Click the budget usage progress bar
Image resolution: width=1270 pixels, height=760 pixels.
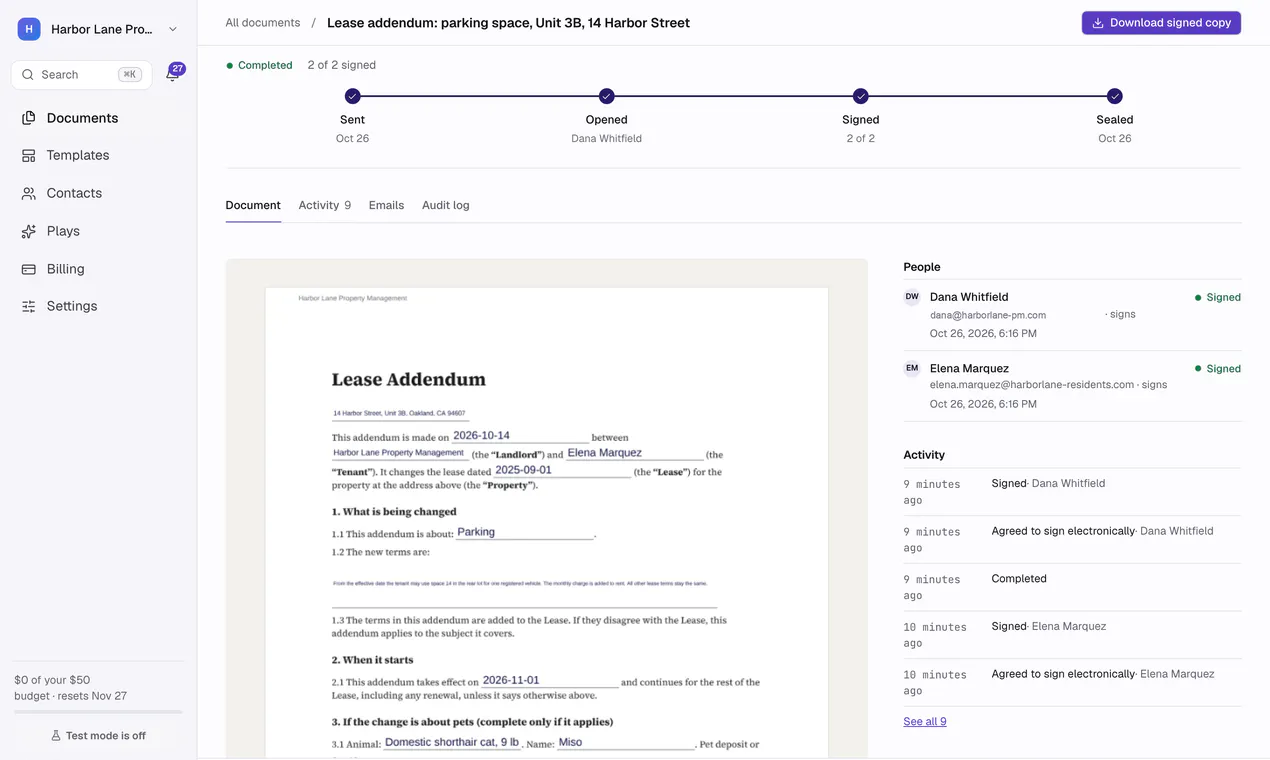coord(98,712)
